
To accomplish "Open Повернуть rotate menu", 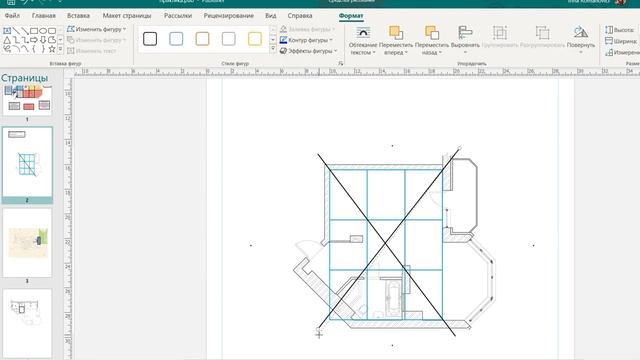I will 580,41.
